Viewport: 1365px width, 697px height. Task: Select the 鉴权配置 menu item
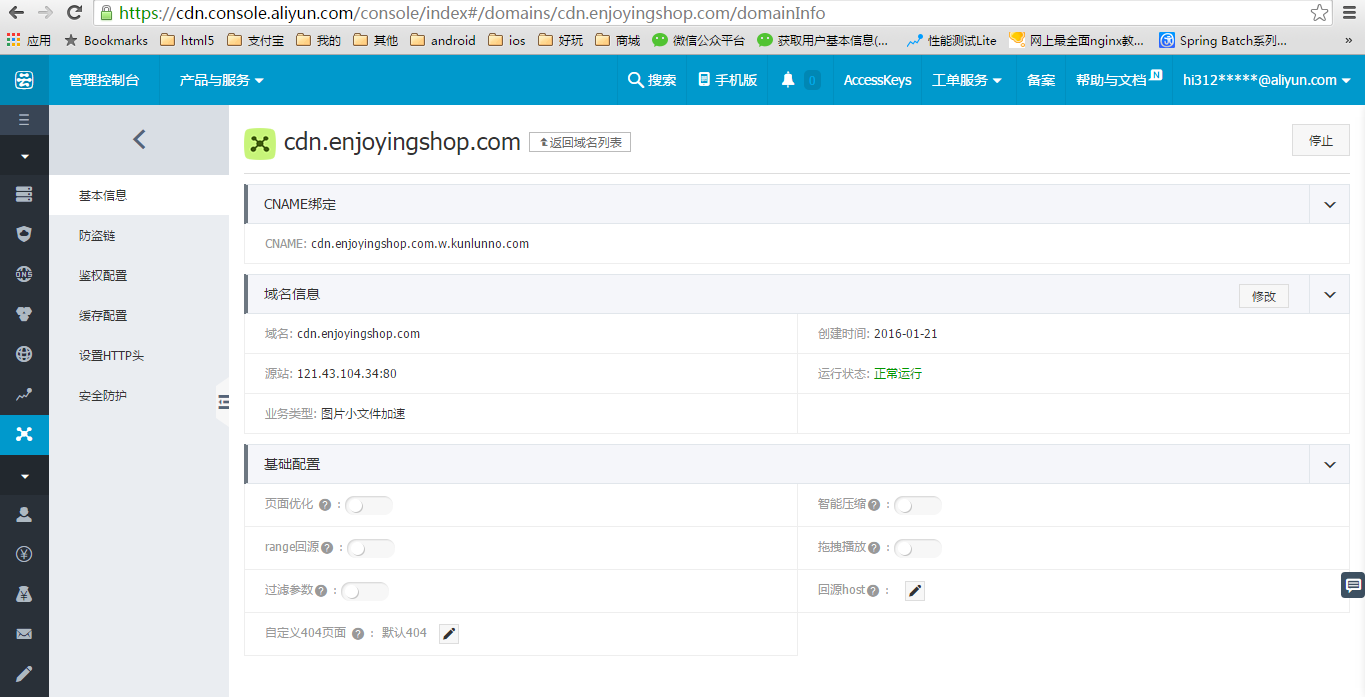(x=139, y=275)
